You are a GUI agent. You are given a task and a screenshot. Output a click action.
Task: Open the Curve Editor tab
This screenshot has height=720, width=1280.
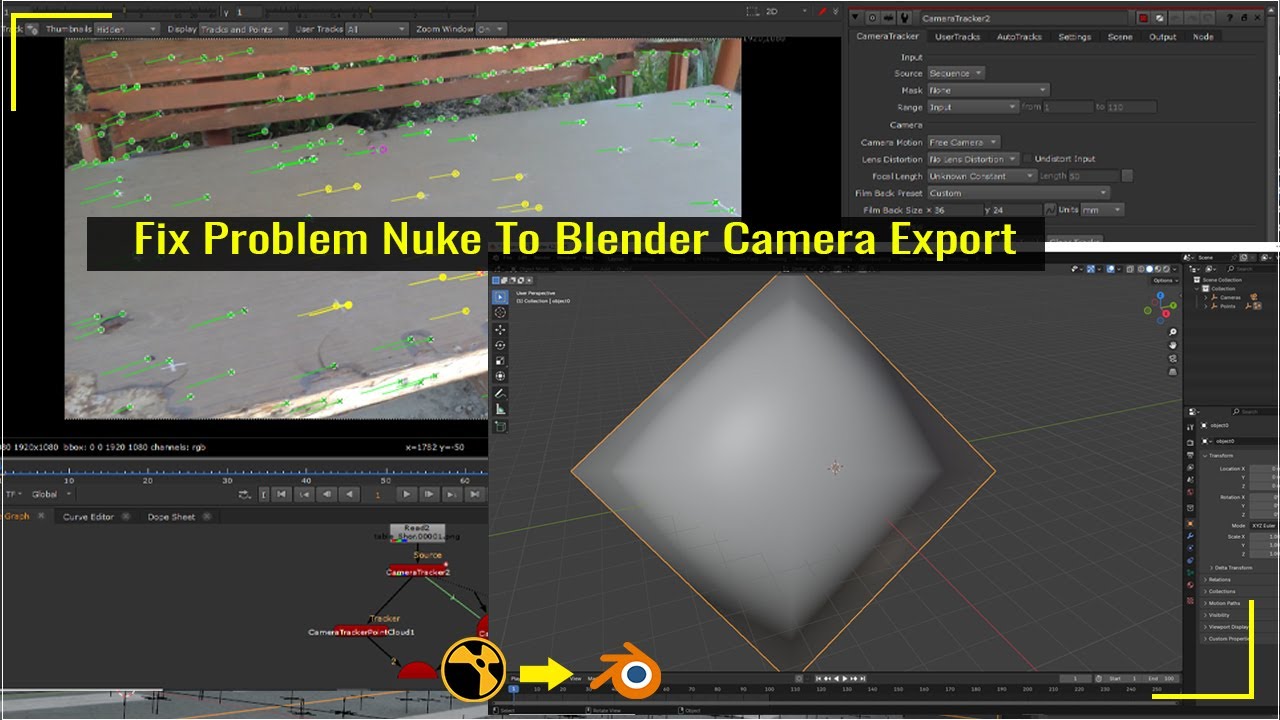click(88, 517)
